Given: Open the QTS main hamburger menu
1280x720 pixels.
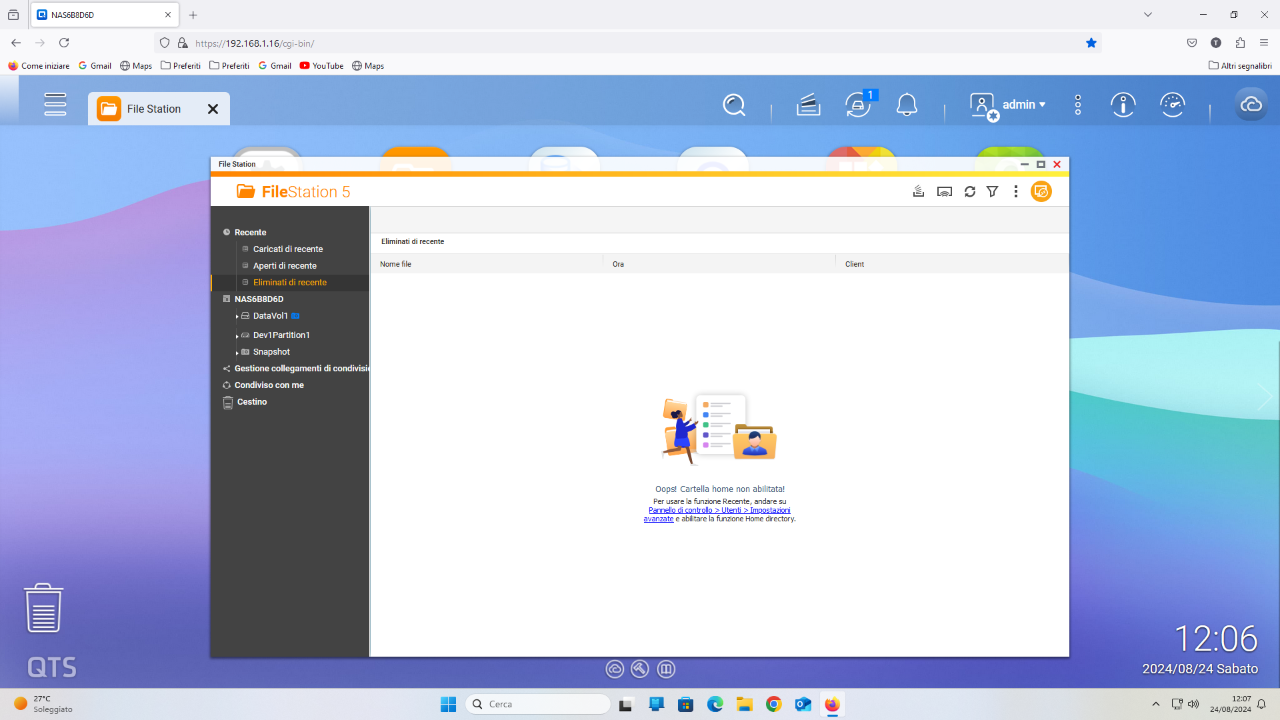Looking at the screenshot, I should click(x=55, y=105).
